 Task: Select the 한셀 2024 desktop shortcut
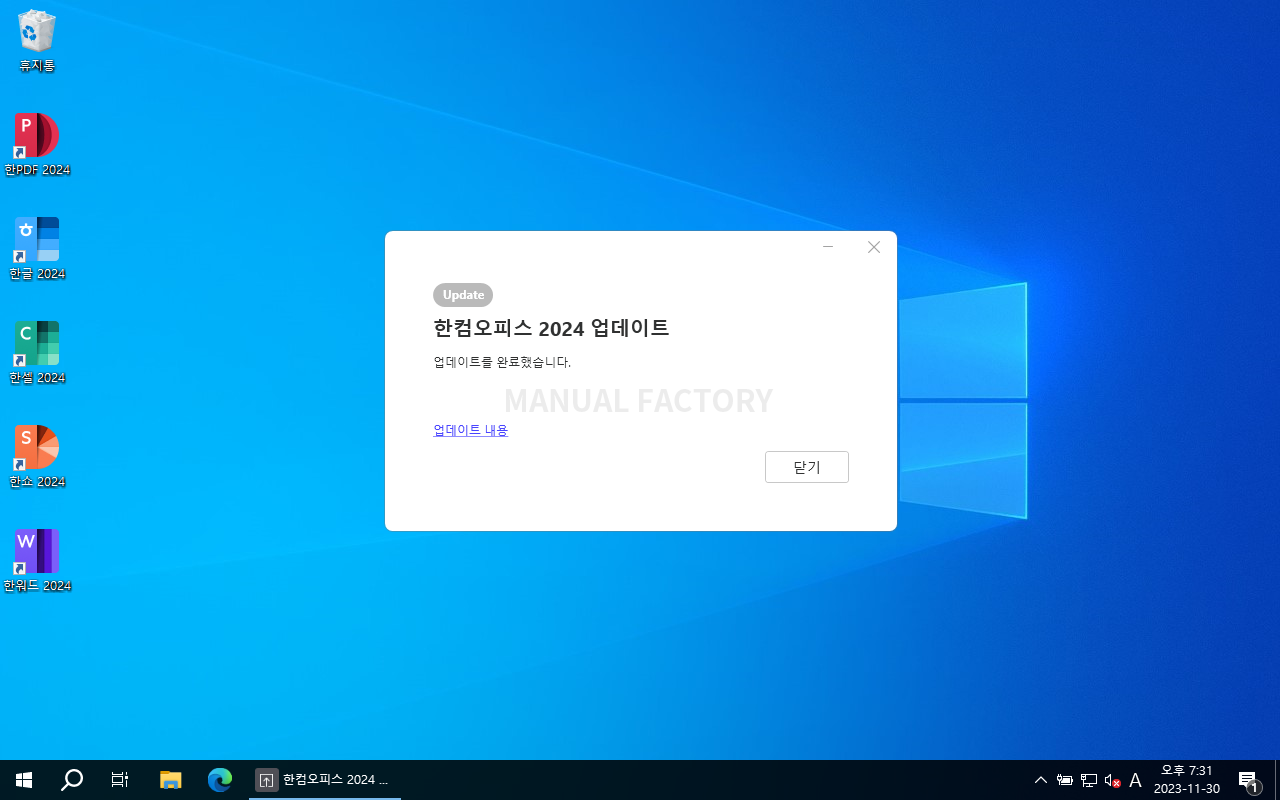point(37,353)
